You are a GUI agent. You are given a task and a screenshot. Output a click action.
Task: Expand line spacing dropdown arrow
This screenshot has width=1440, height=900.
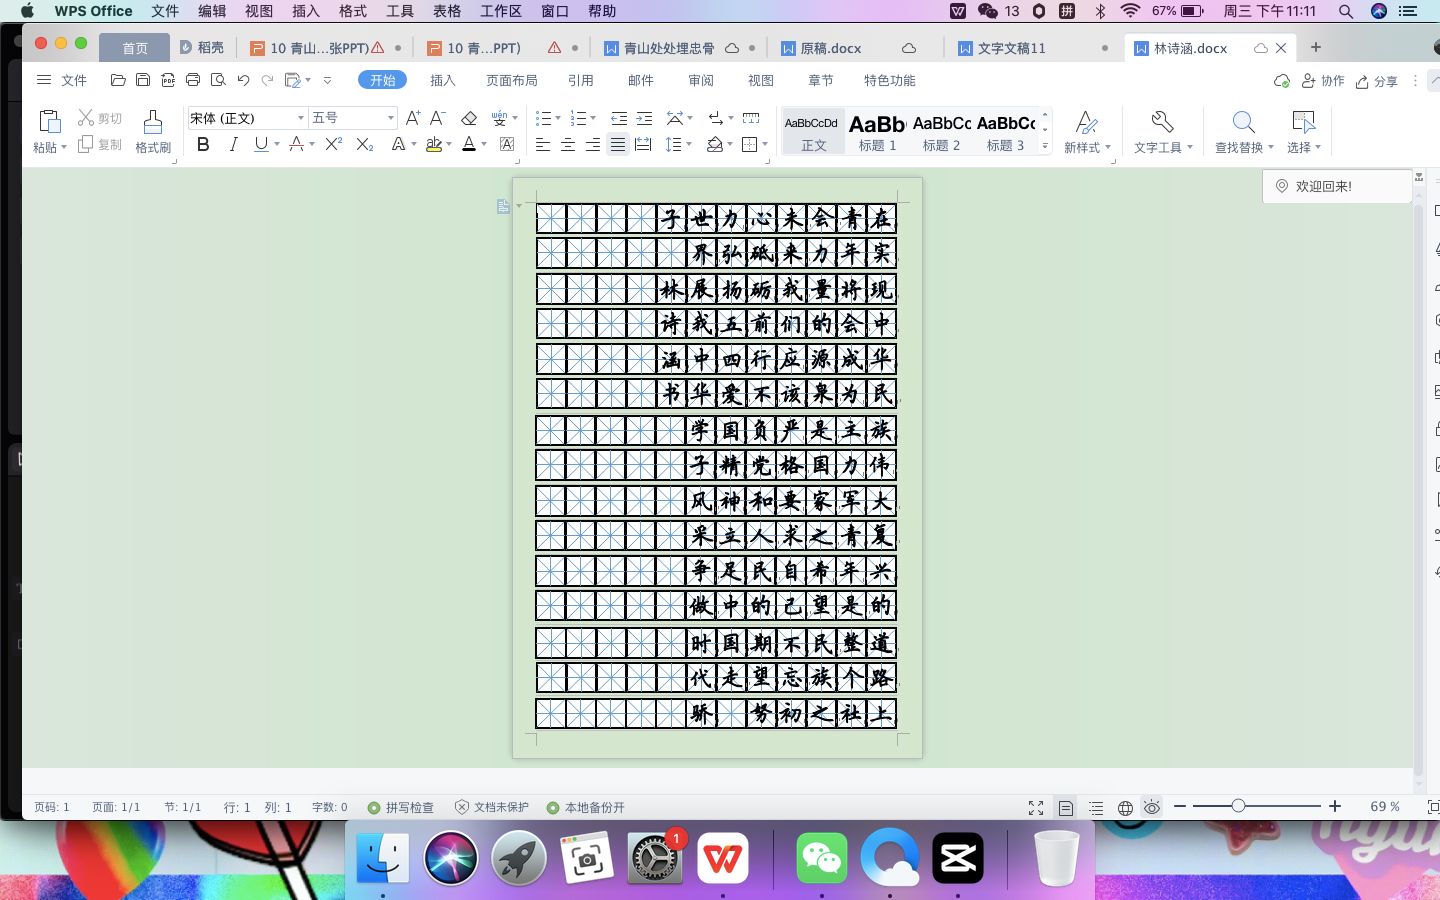689,144
